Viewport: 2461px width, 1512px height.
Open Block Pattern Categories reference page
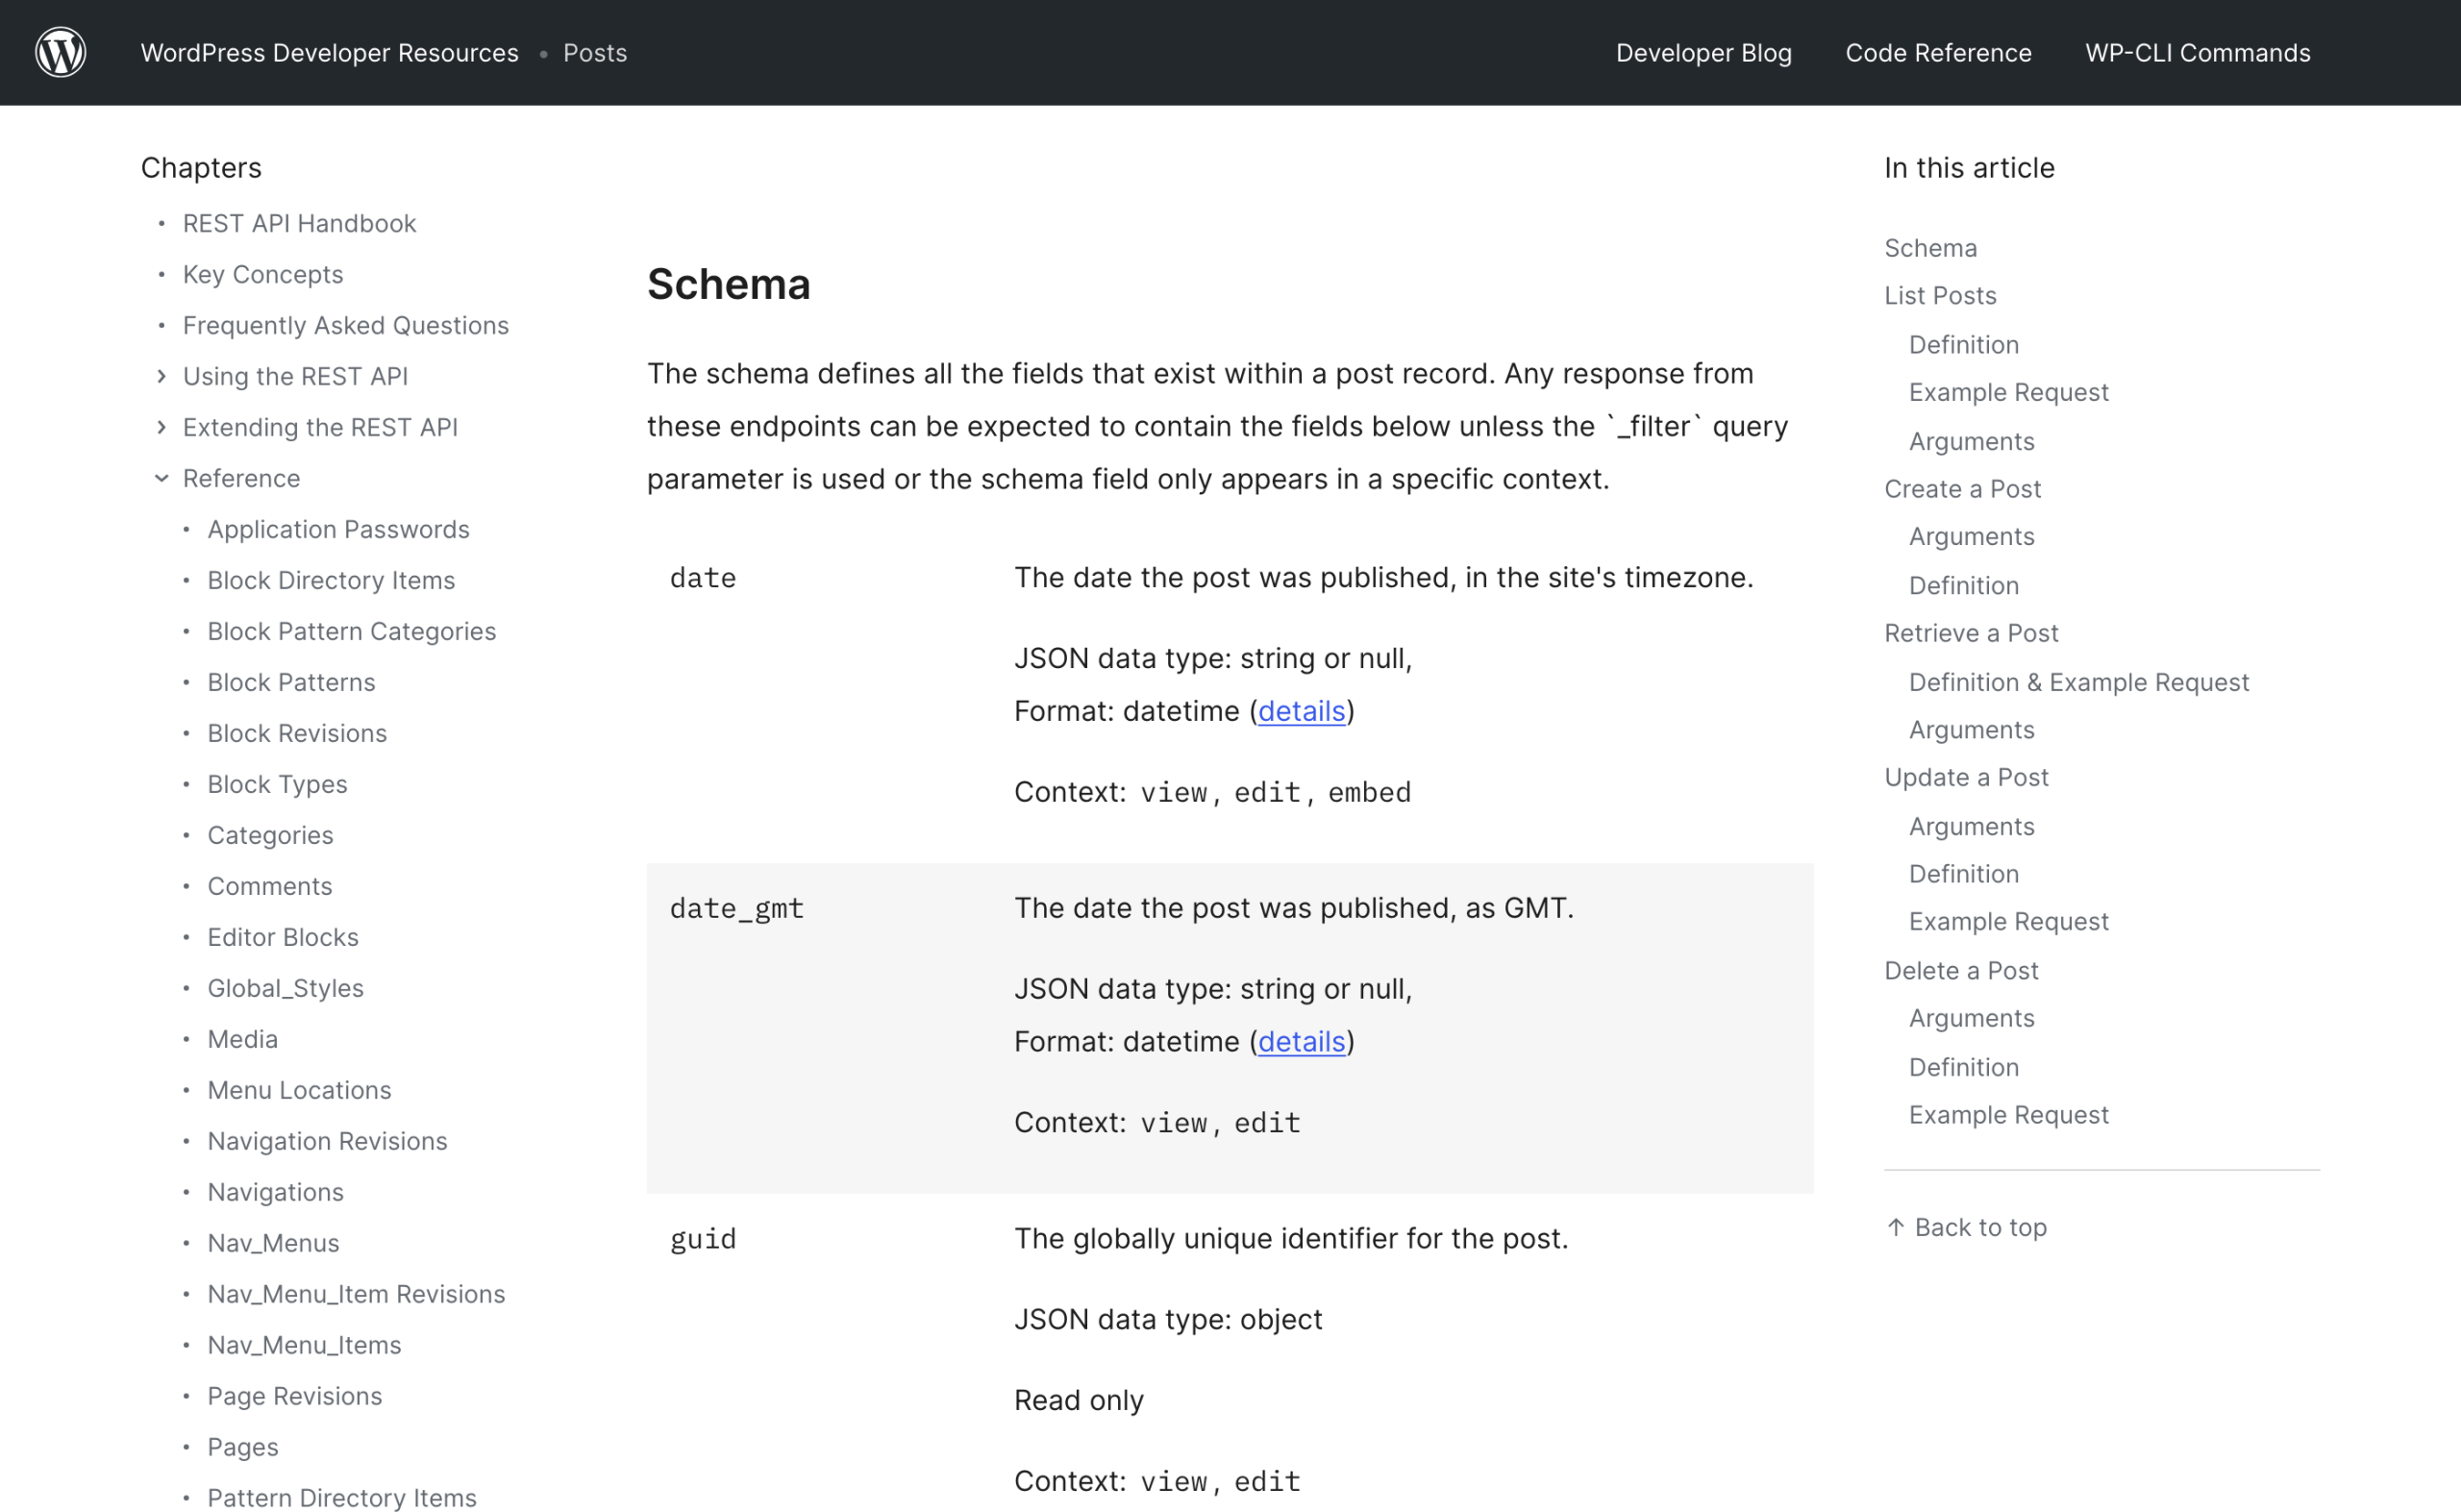point(351,631)
